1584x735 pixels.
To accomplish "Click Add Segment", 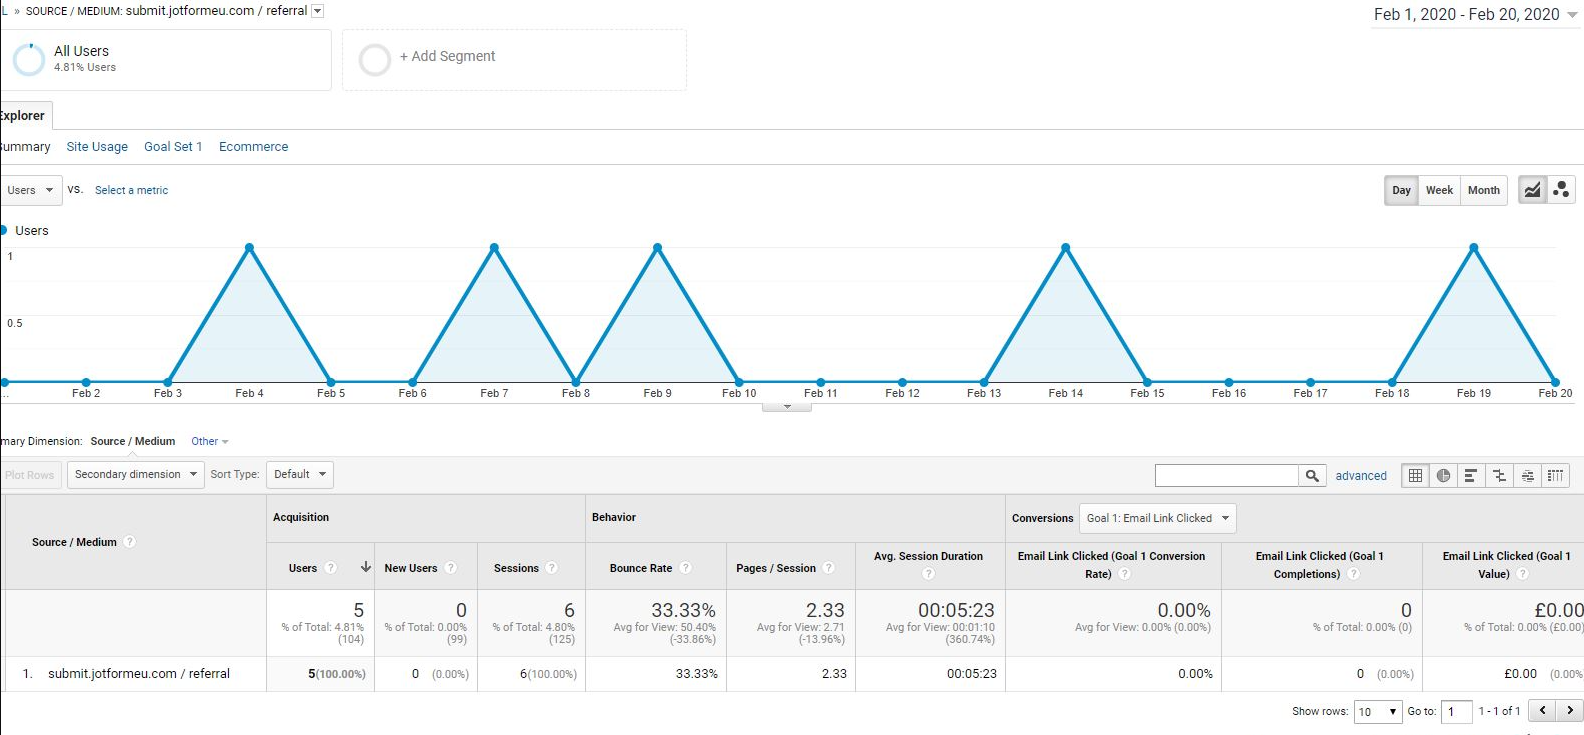I will [x=447, y=57].
